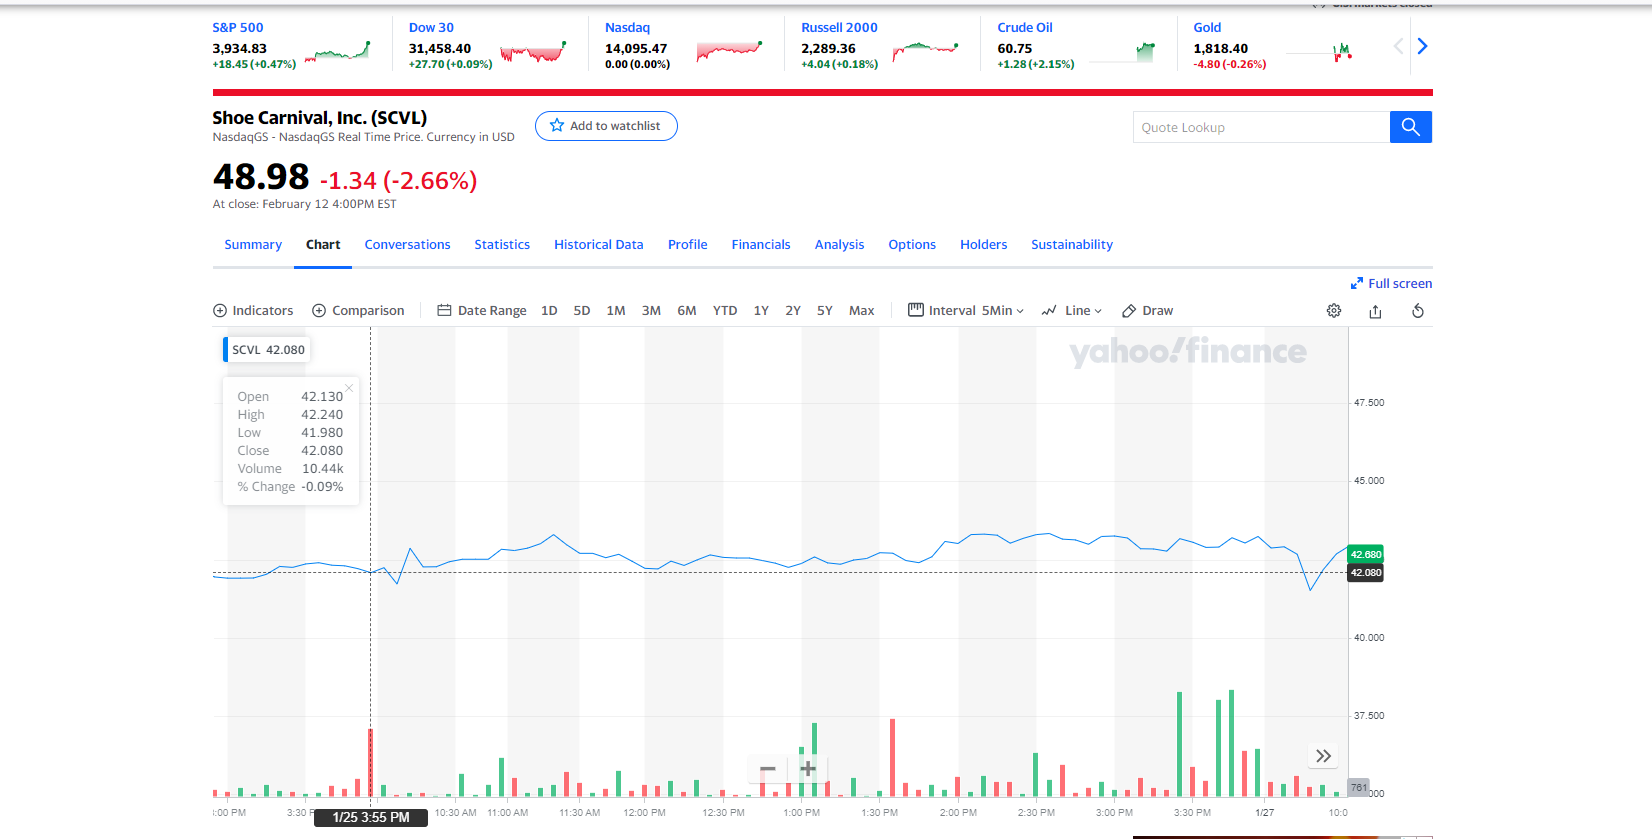Open the Crude Oil link

click(1025, 28)
